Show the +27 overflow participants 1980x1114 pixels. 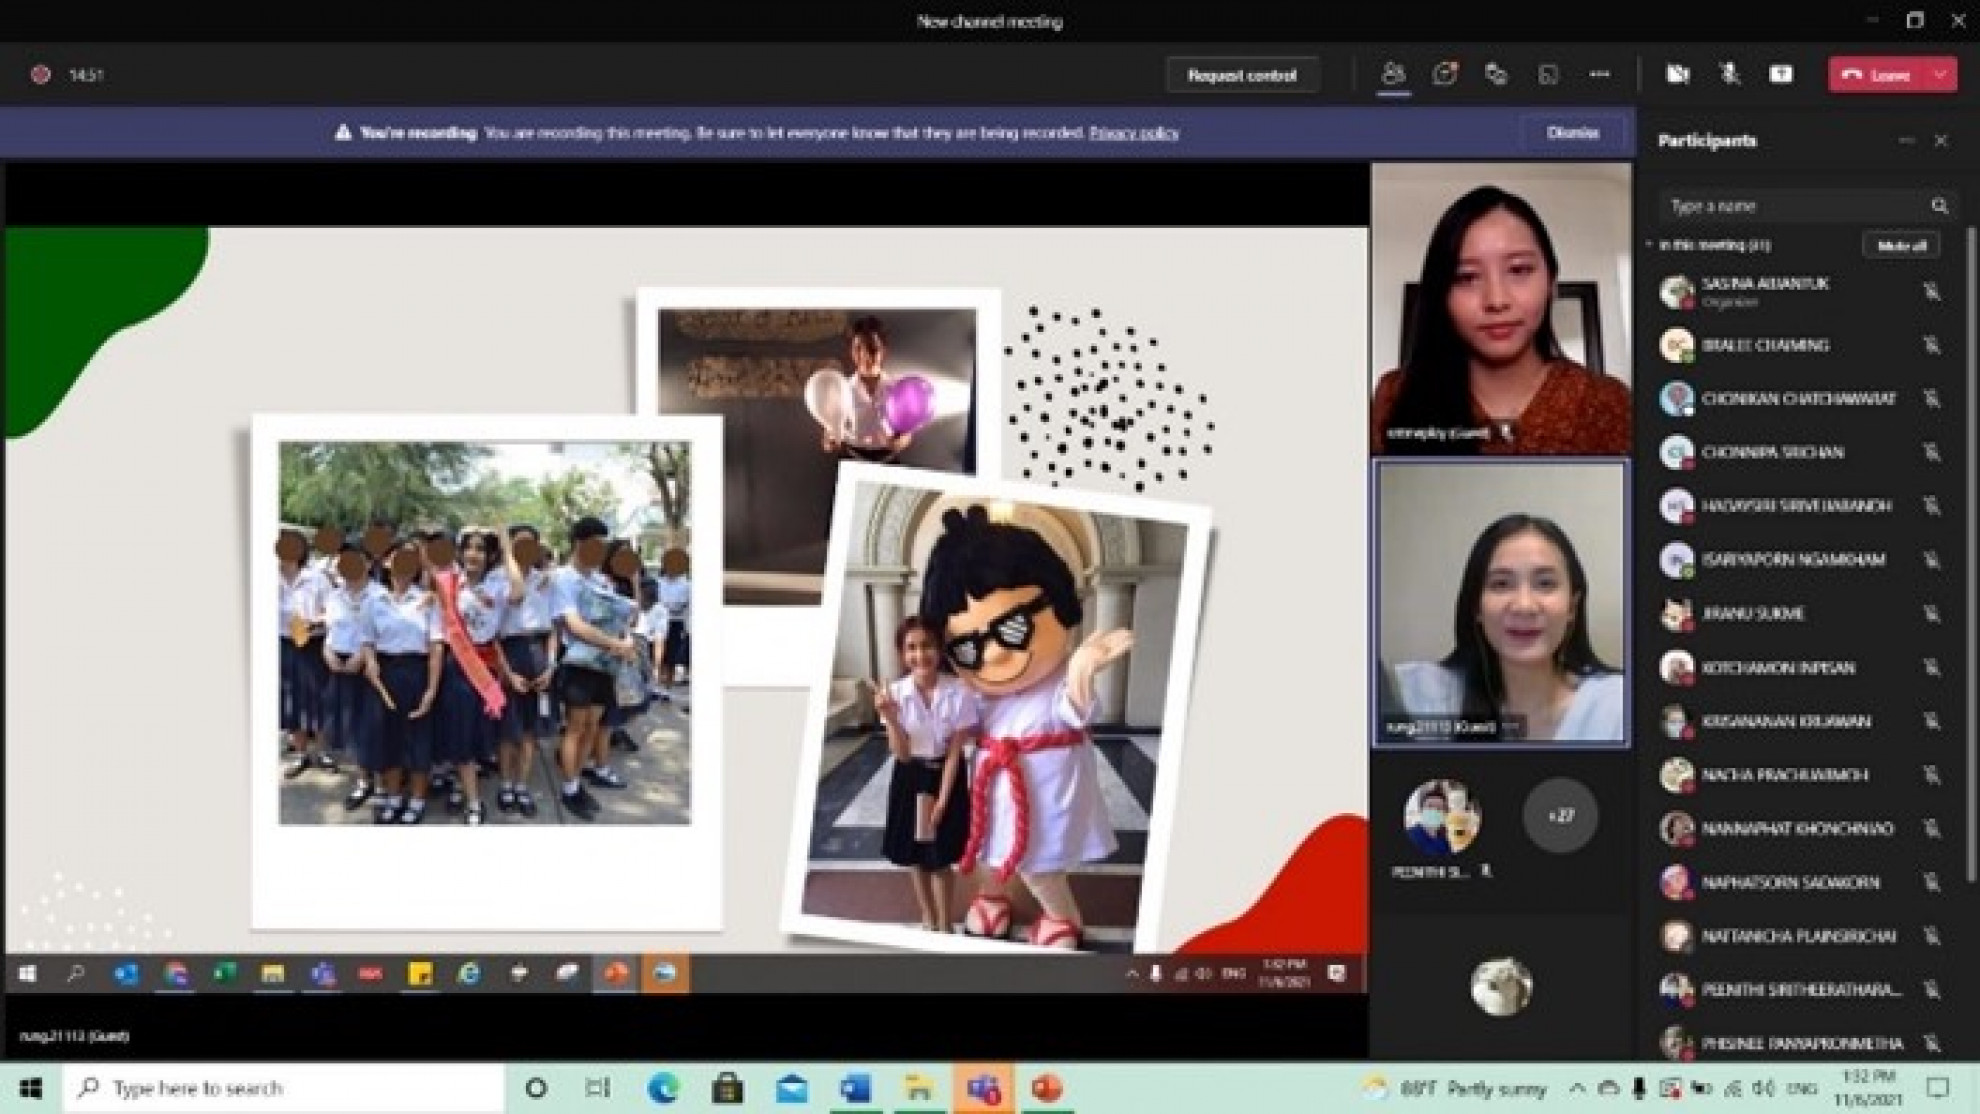1561,816
